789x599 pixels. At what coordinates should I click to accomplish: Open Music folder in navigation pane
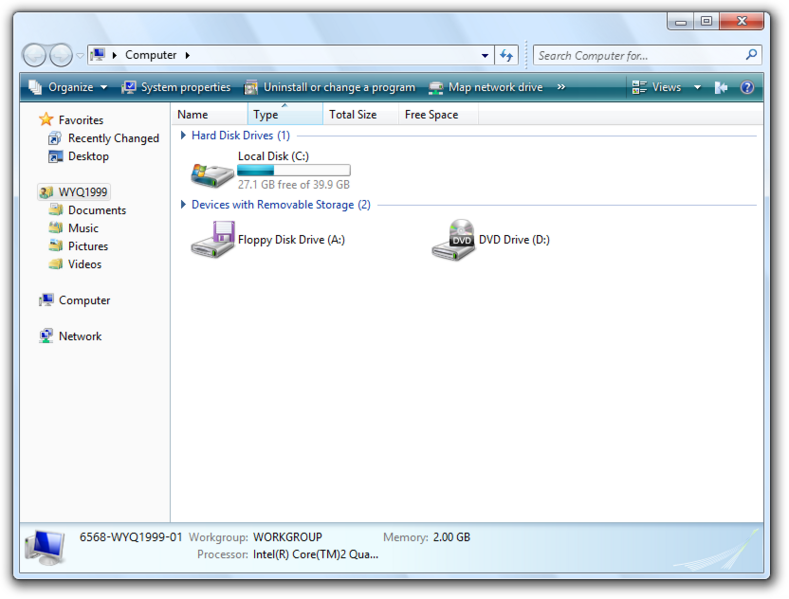73,228
